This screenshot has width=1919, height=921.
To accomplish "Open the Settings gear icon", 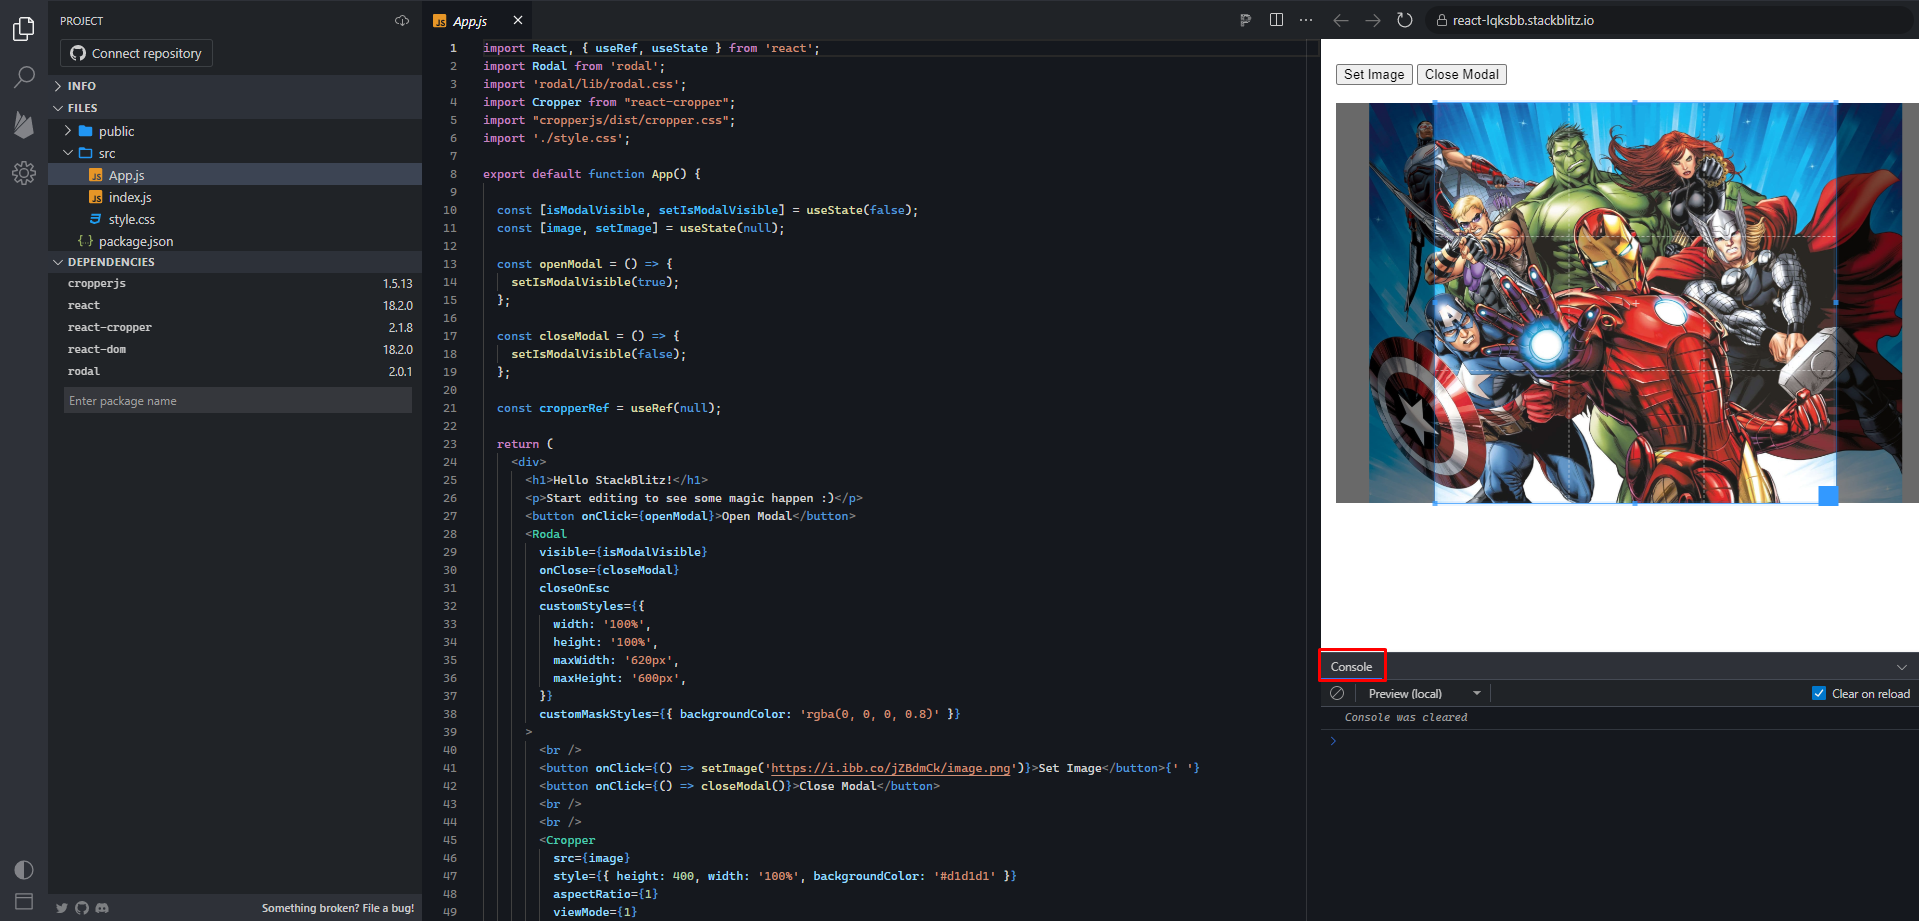I will [x=24, y=173].
